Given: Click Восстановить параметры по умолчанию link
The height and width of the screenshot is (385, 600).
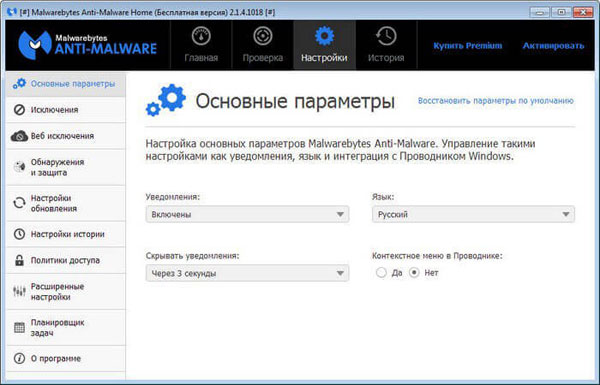Looking at the screenshot, I should [x=496, y=101].
